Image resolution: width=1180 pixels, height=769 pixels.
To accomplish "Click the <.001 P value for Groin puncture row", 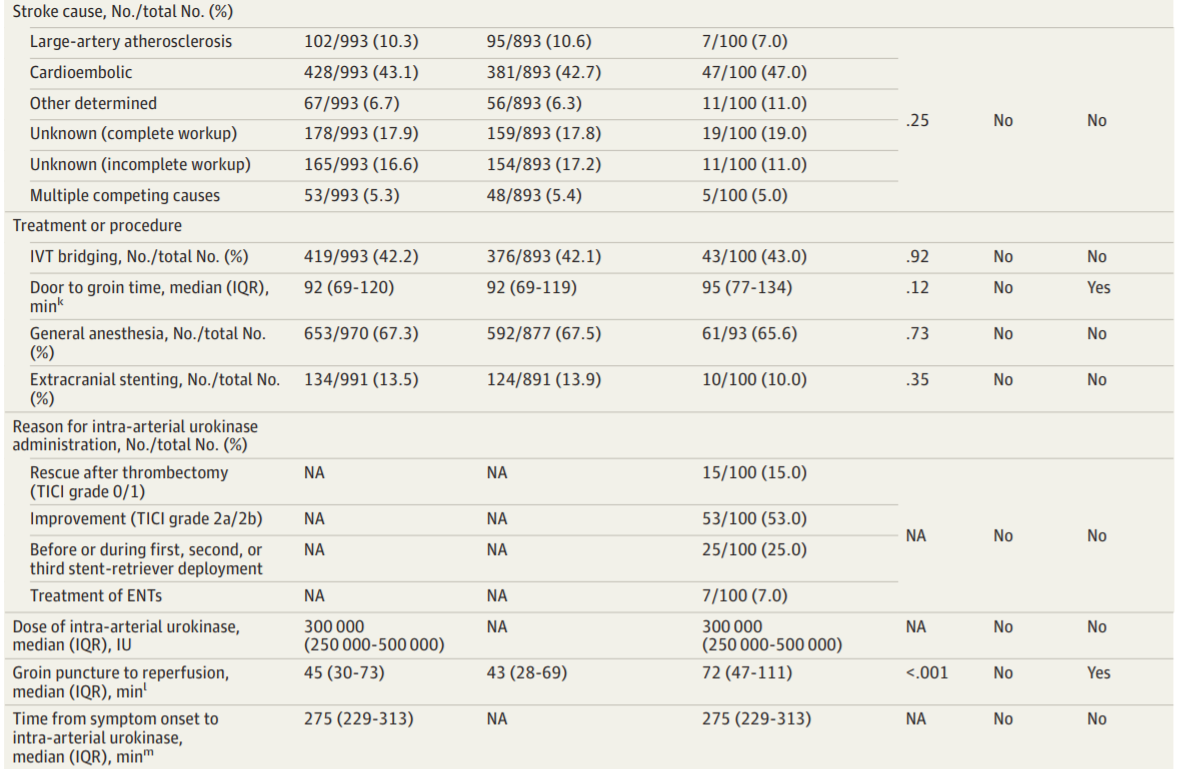I will point(927,673).
